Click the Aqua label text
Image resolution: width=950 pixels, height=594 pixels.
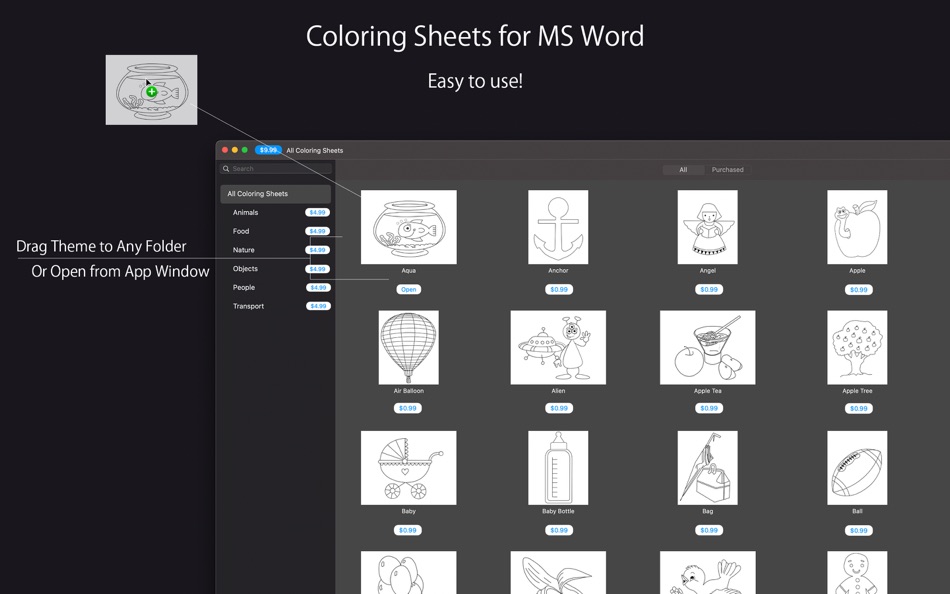coord(408,271)
